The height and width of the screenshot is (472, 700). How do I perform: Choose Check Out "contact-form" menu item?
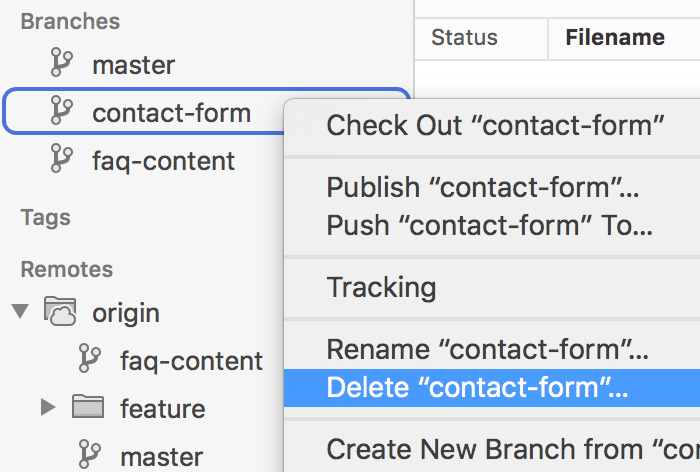(495, 125)
